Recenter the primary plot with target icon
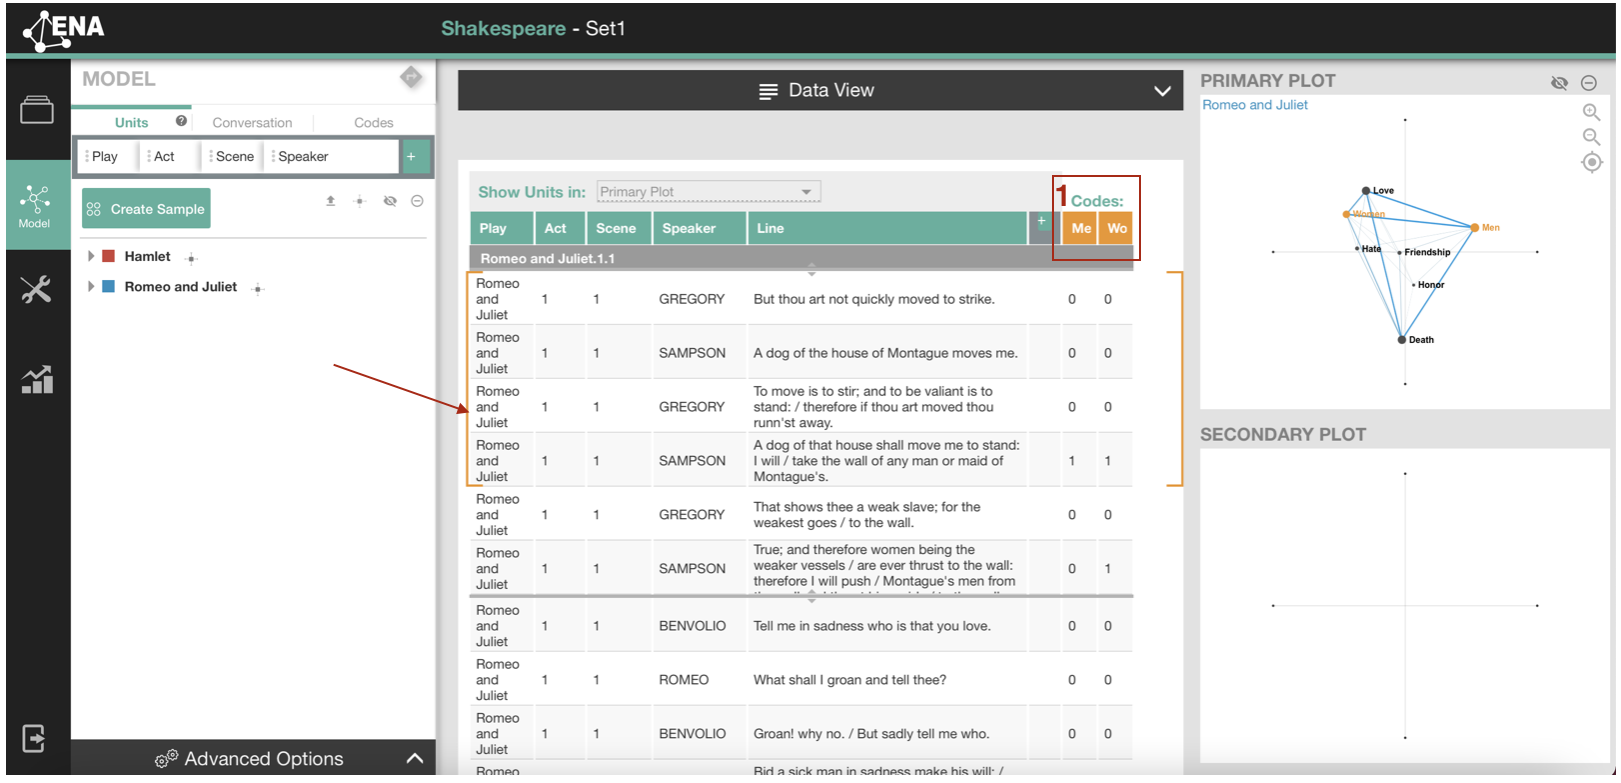This screenshot has height=783, width=1621. coord(1592,162)
